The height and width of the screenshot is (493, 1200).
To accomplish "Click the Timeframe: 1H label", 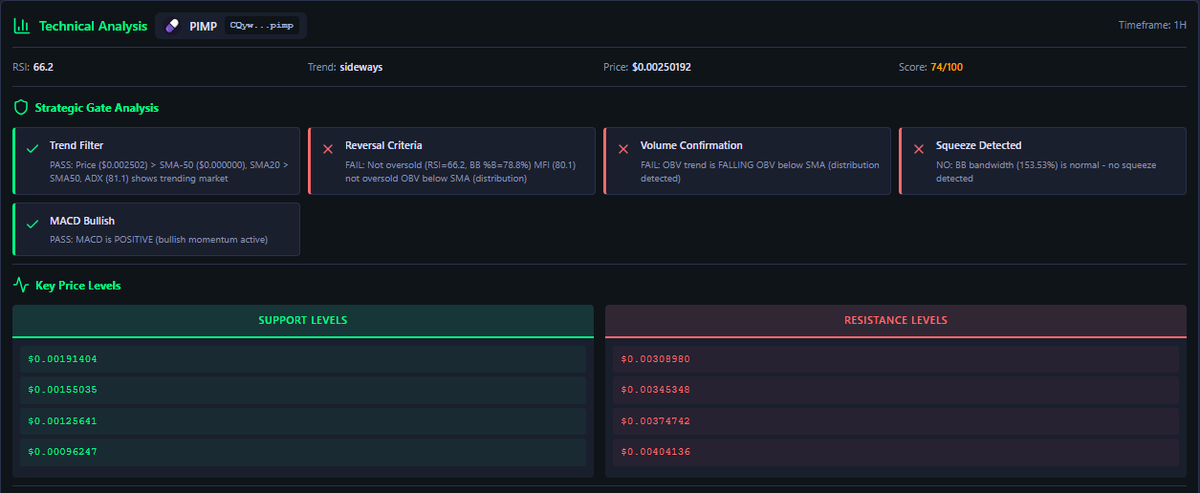I will pyautogui.click(x=1152, y=25).
